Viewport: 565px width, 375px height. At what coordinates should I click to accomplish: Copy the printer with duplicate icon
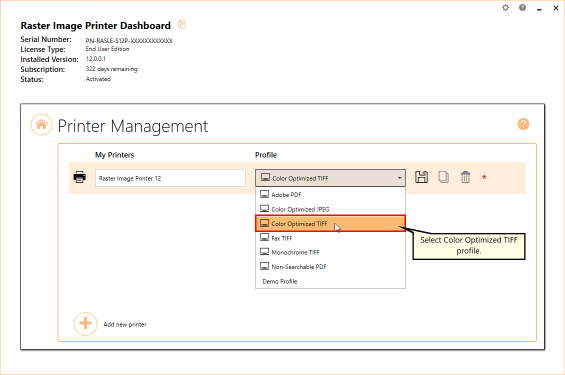point(444,177)
